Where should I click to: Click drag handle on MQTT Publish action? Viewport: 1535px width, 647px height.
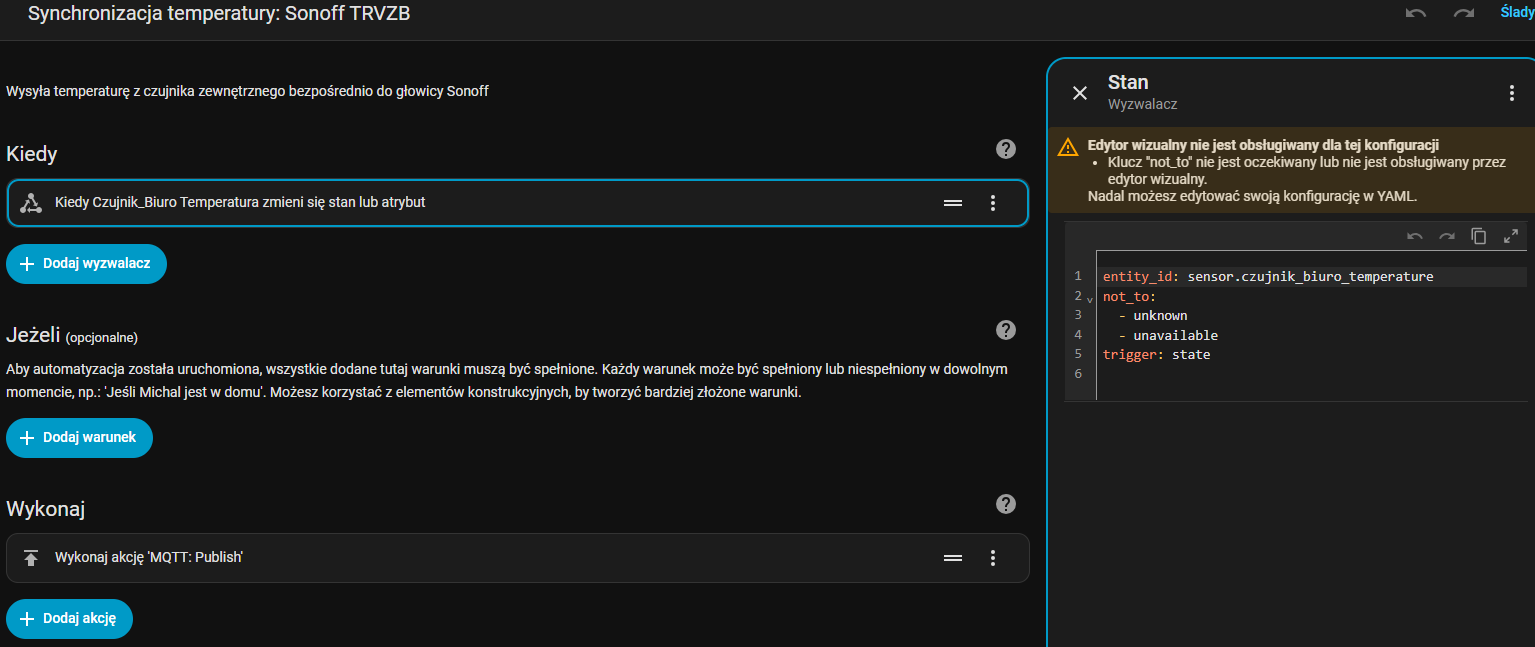pos(953,558)
